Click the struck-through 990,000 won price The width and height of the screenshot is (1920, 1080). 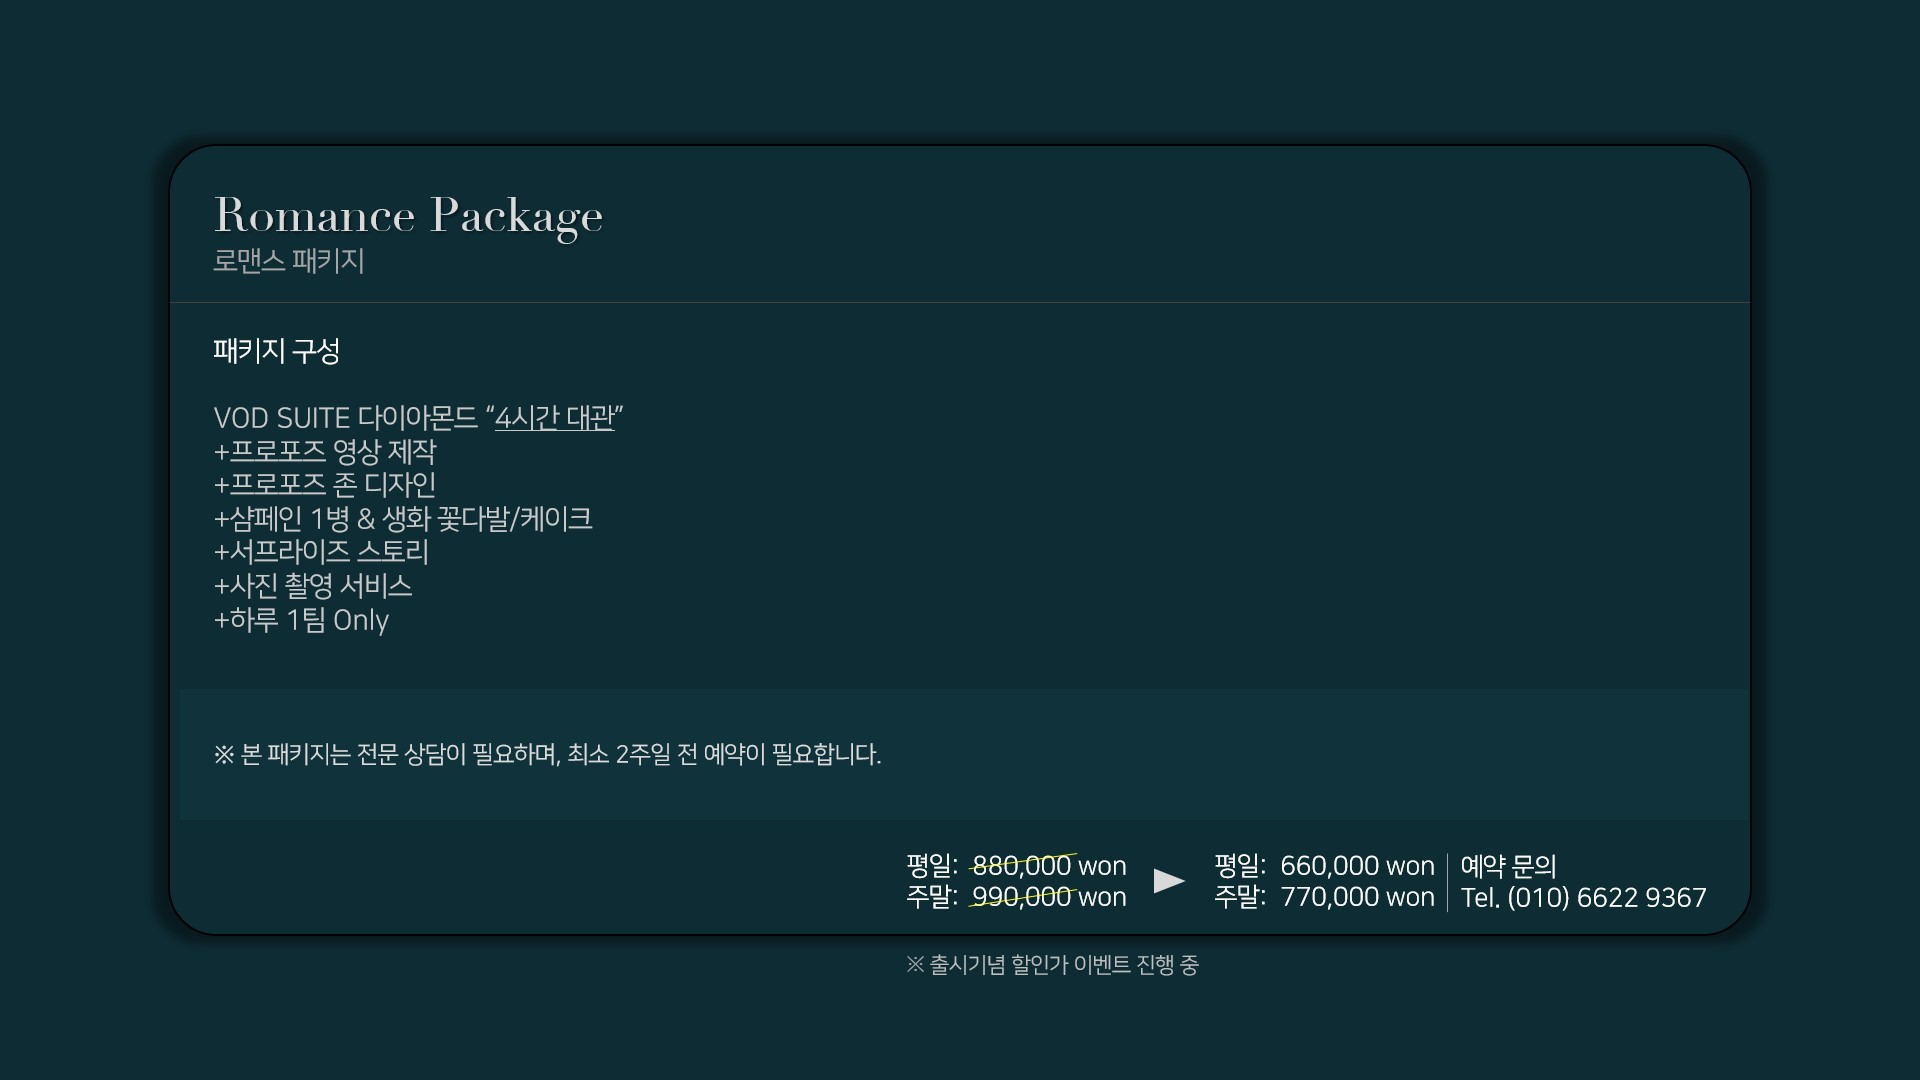[1049, 898]
